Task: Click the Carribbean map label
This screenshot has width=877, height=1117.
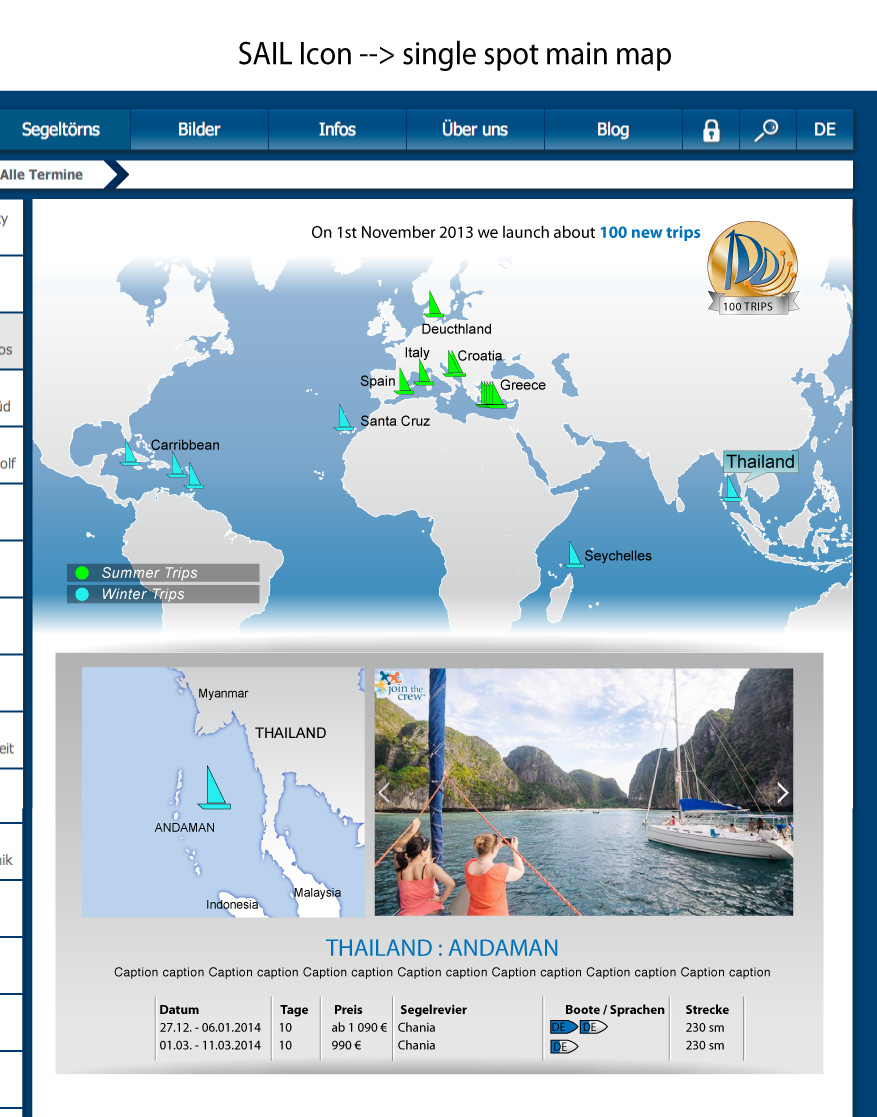Action: 185,445
